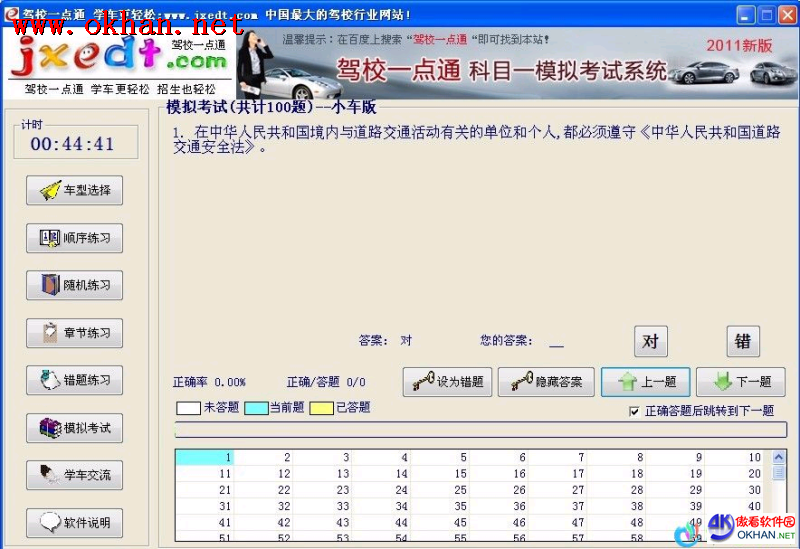
Task: Select question 17 in the grid
Action: tap(558, 474)
